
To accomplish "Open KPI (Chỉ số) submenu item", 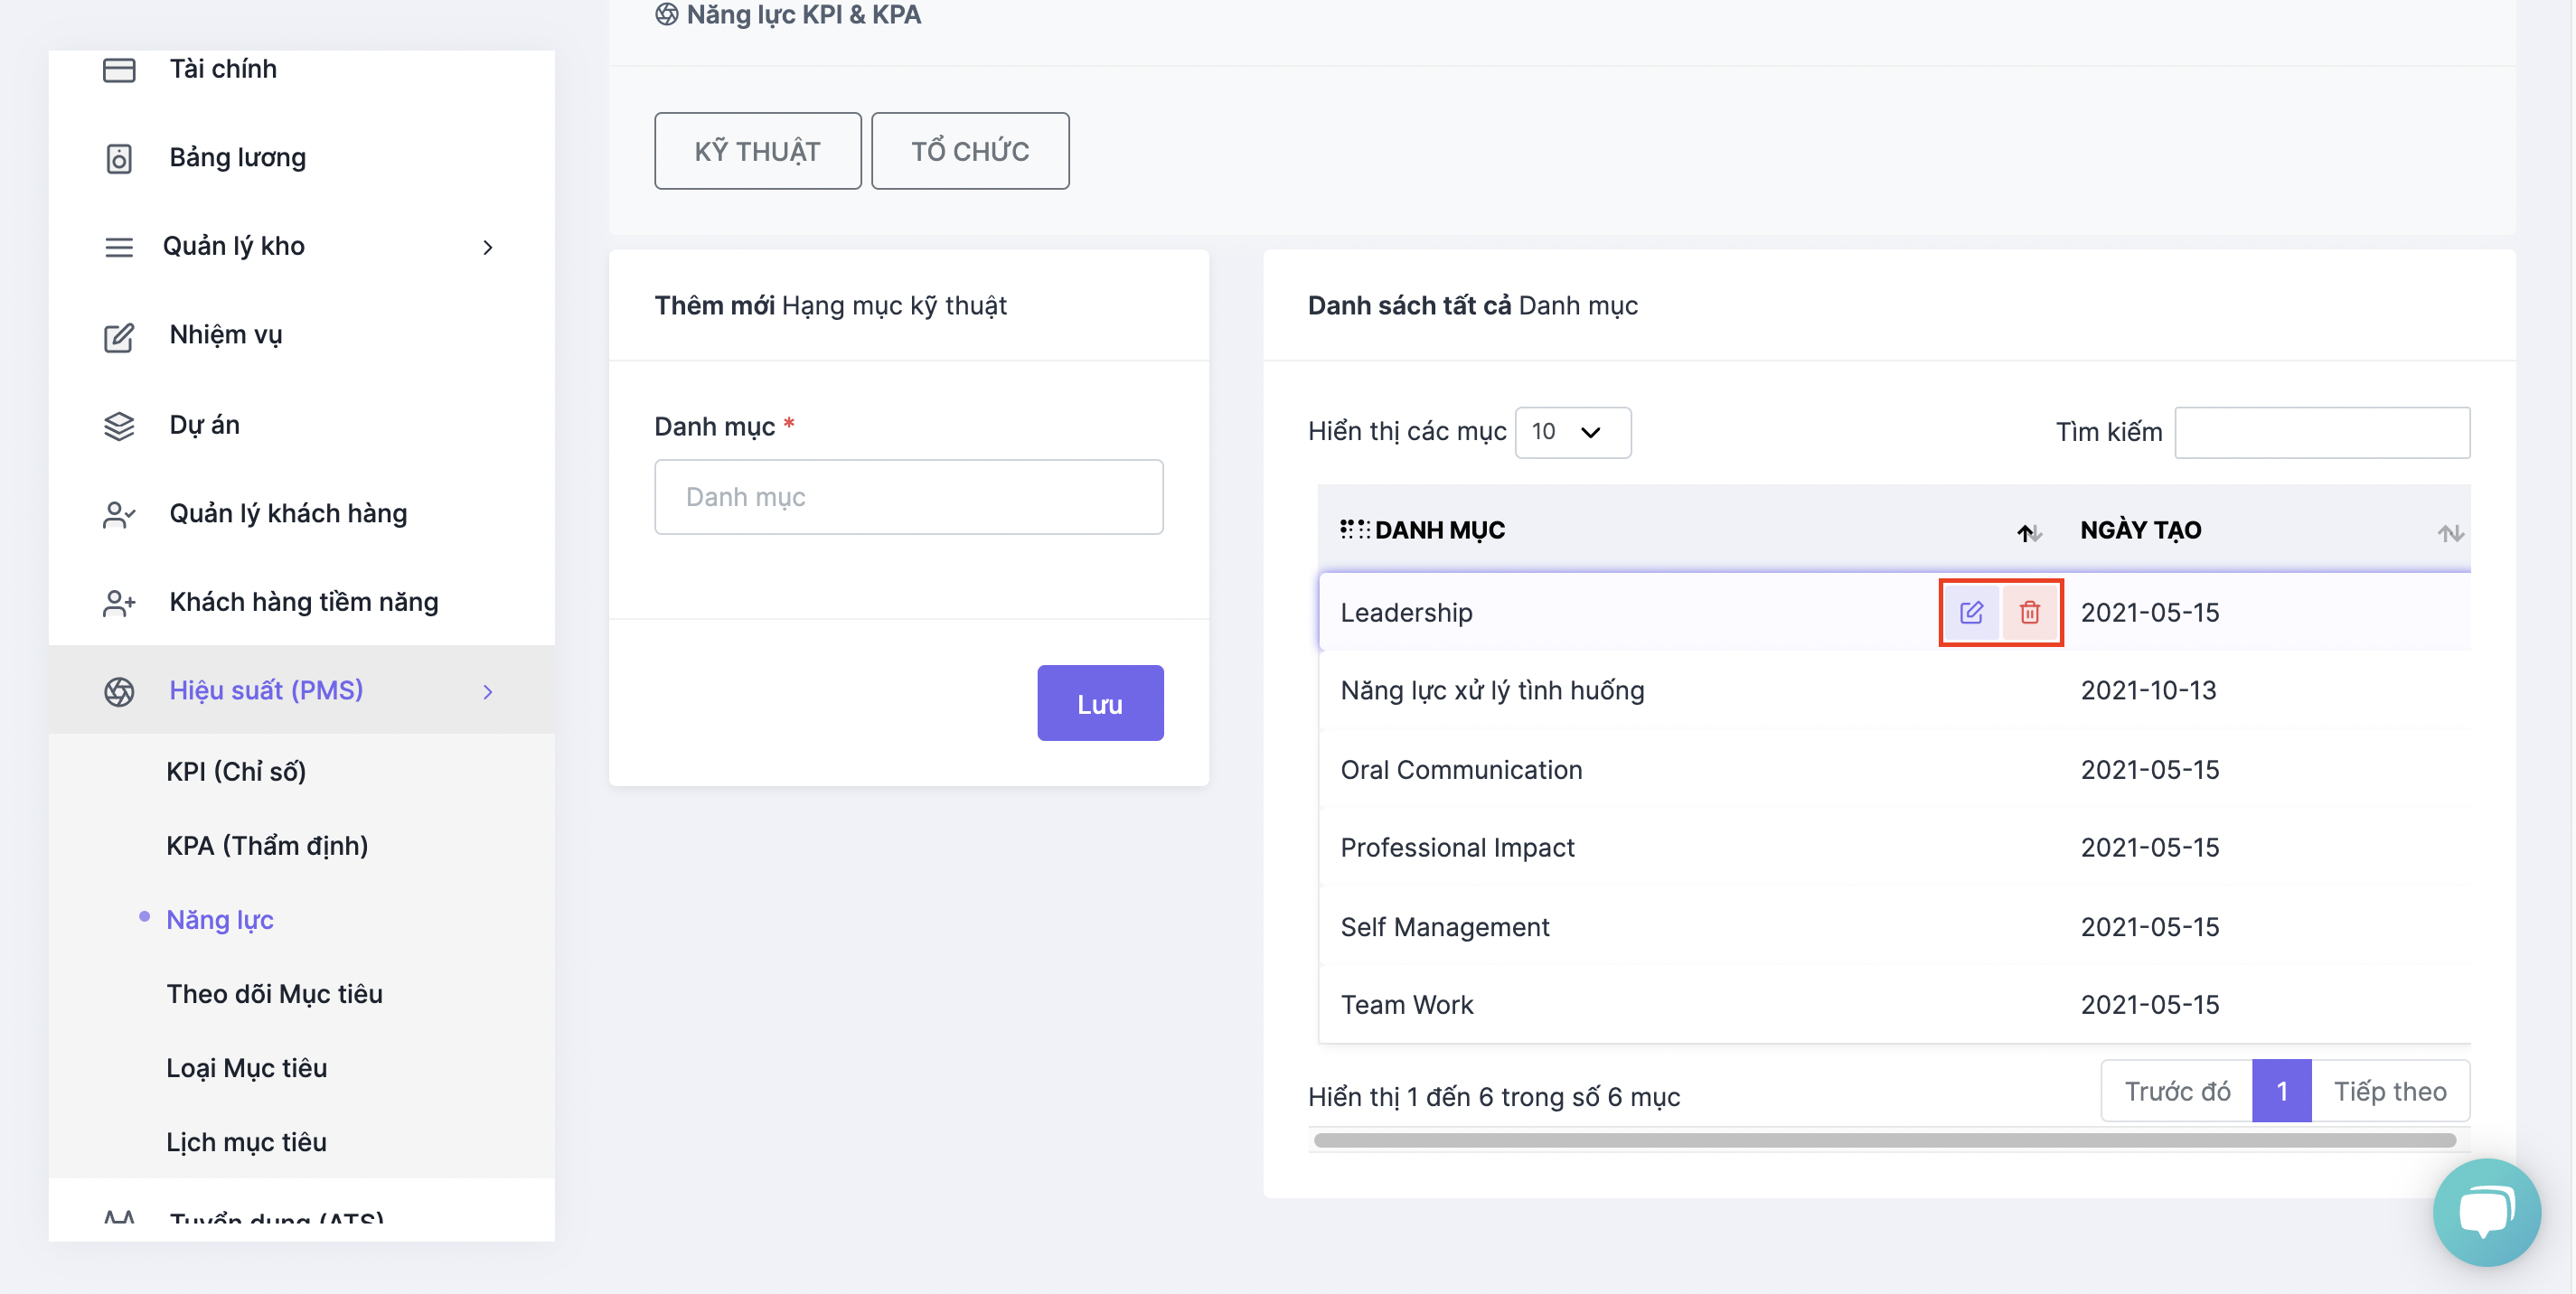I will (x=236, y=771).
